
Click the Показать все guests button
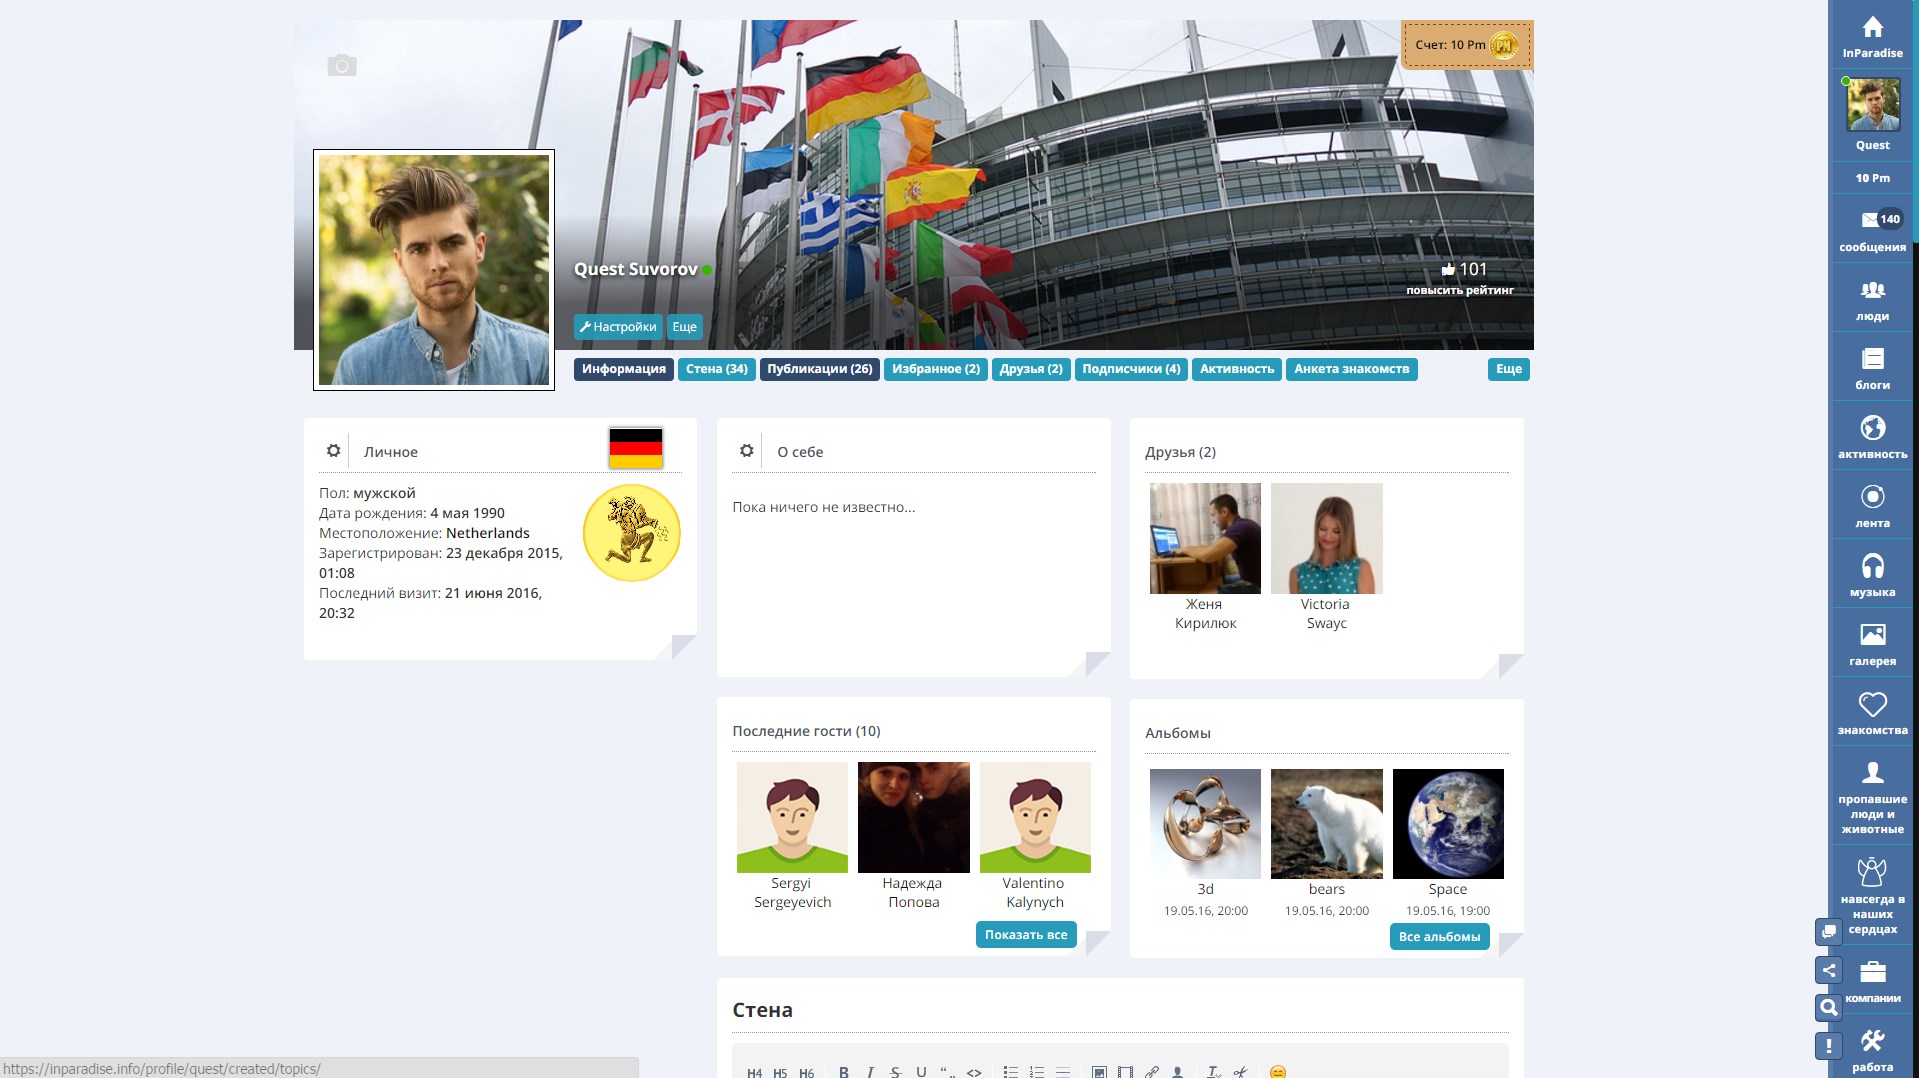tap(1025, 935)
